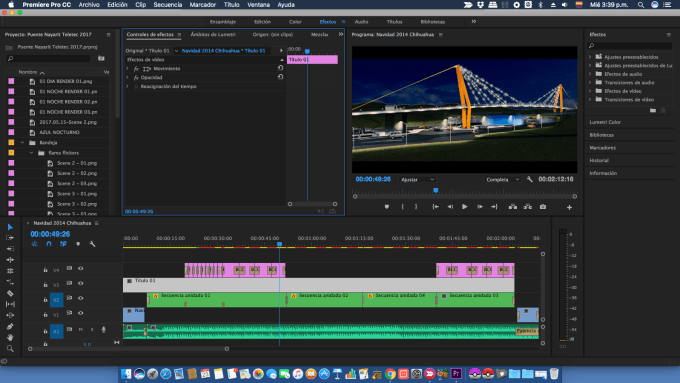
Task: Click Go to In point button
Action: [x=435, y=207]
